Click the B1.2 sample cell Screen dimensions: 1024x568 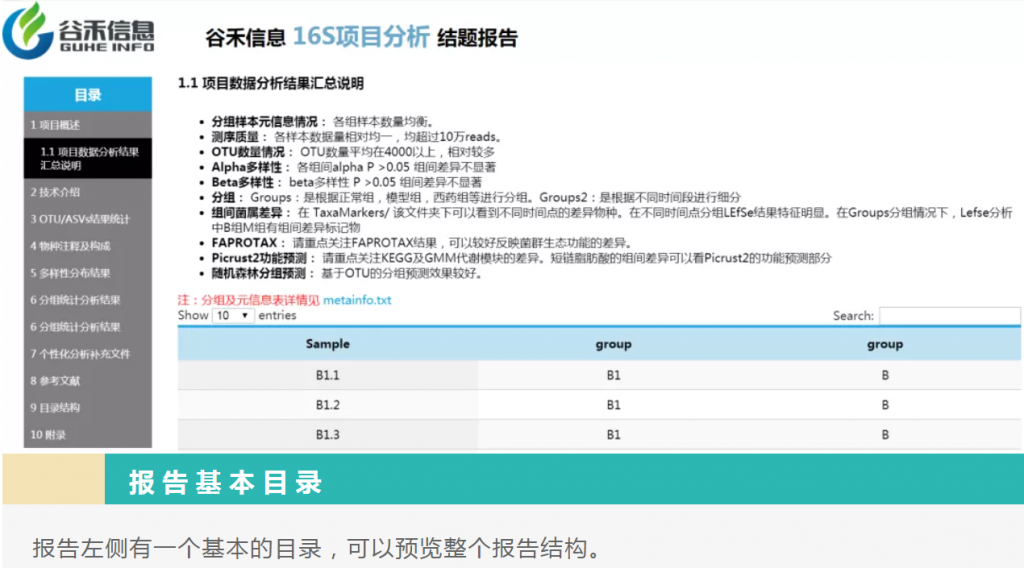coord(328,405)
